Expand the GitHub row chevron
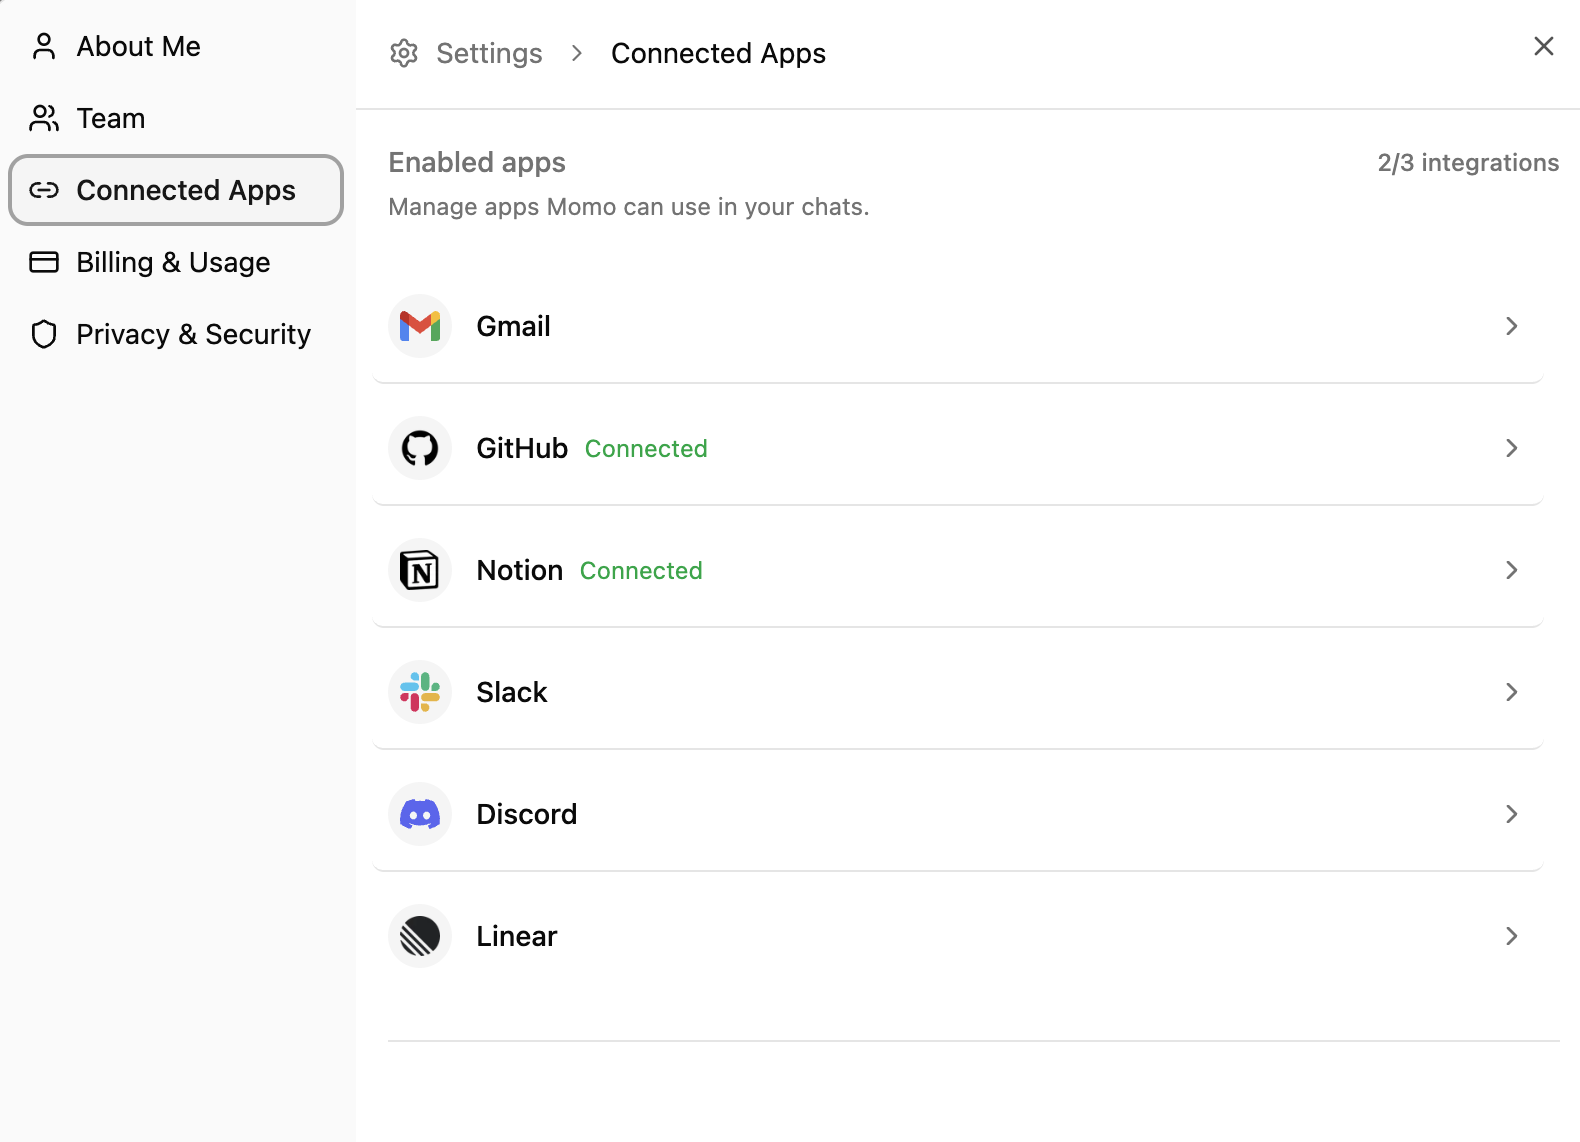 (x=1511, y=448)
